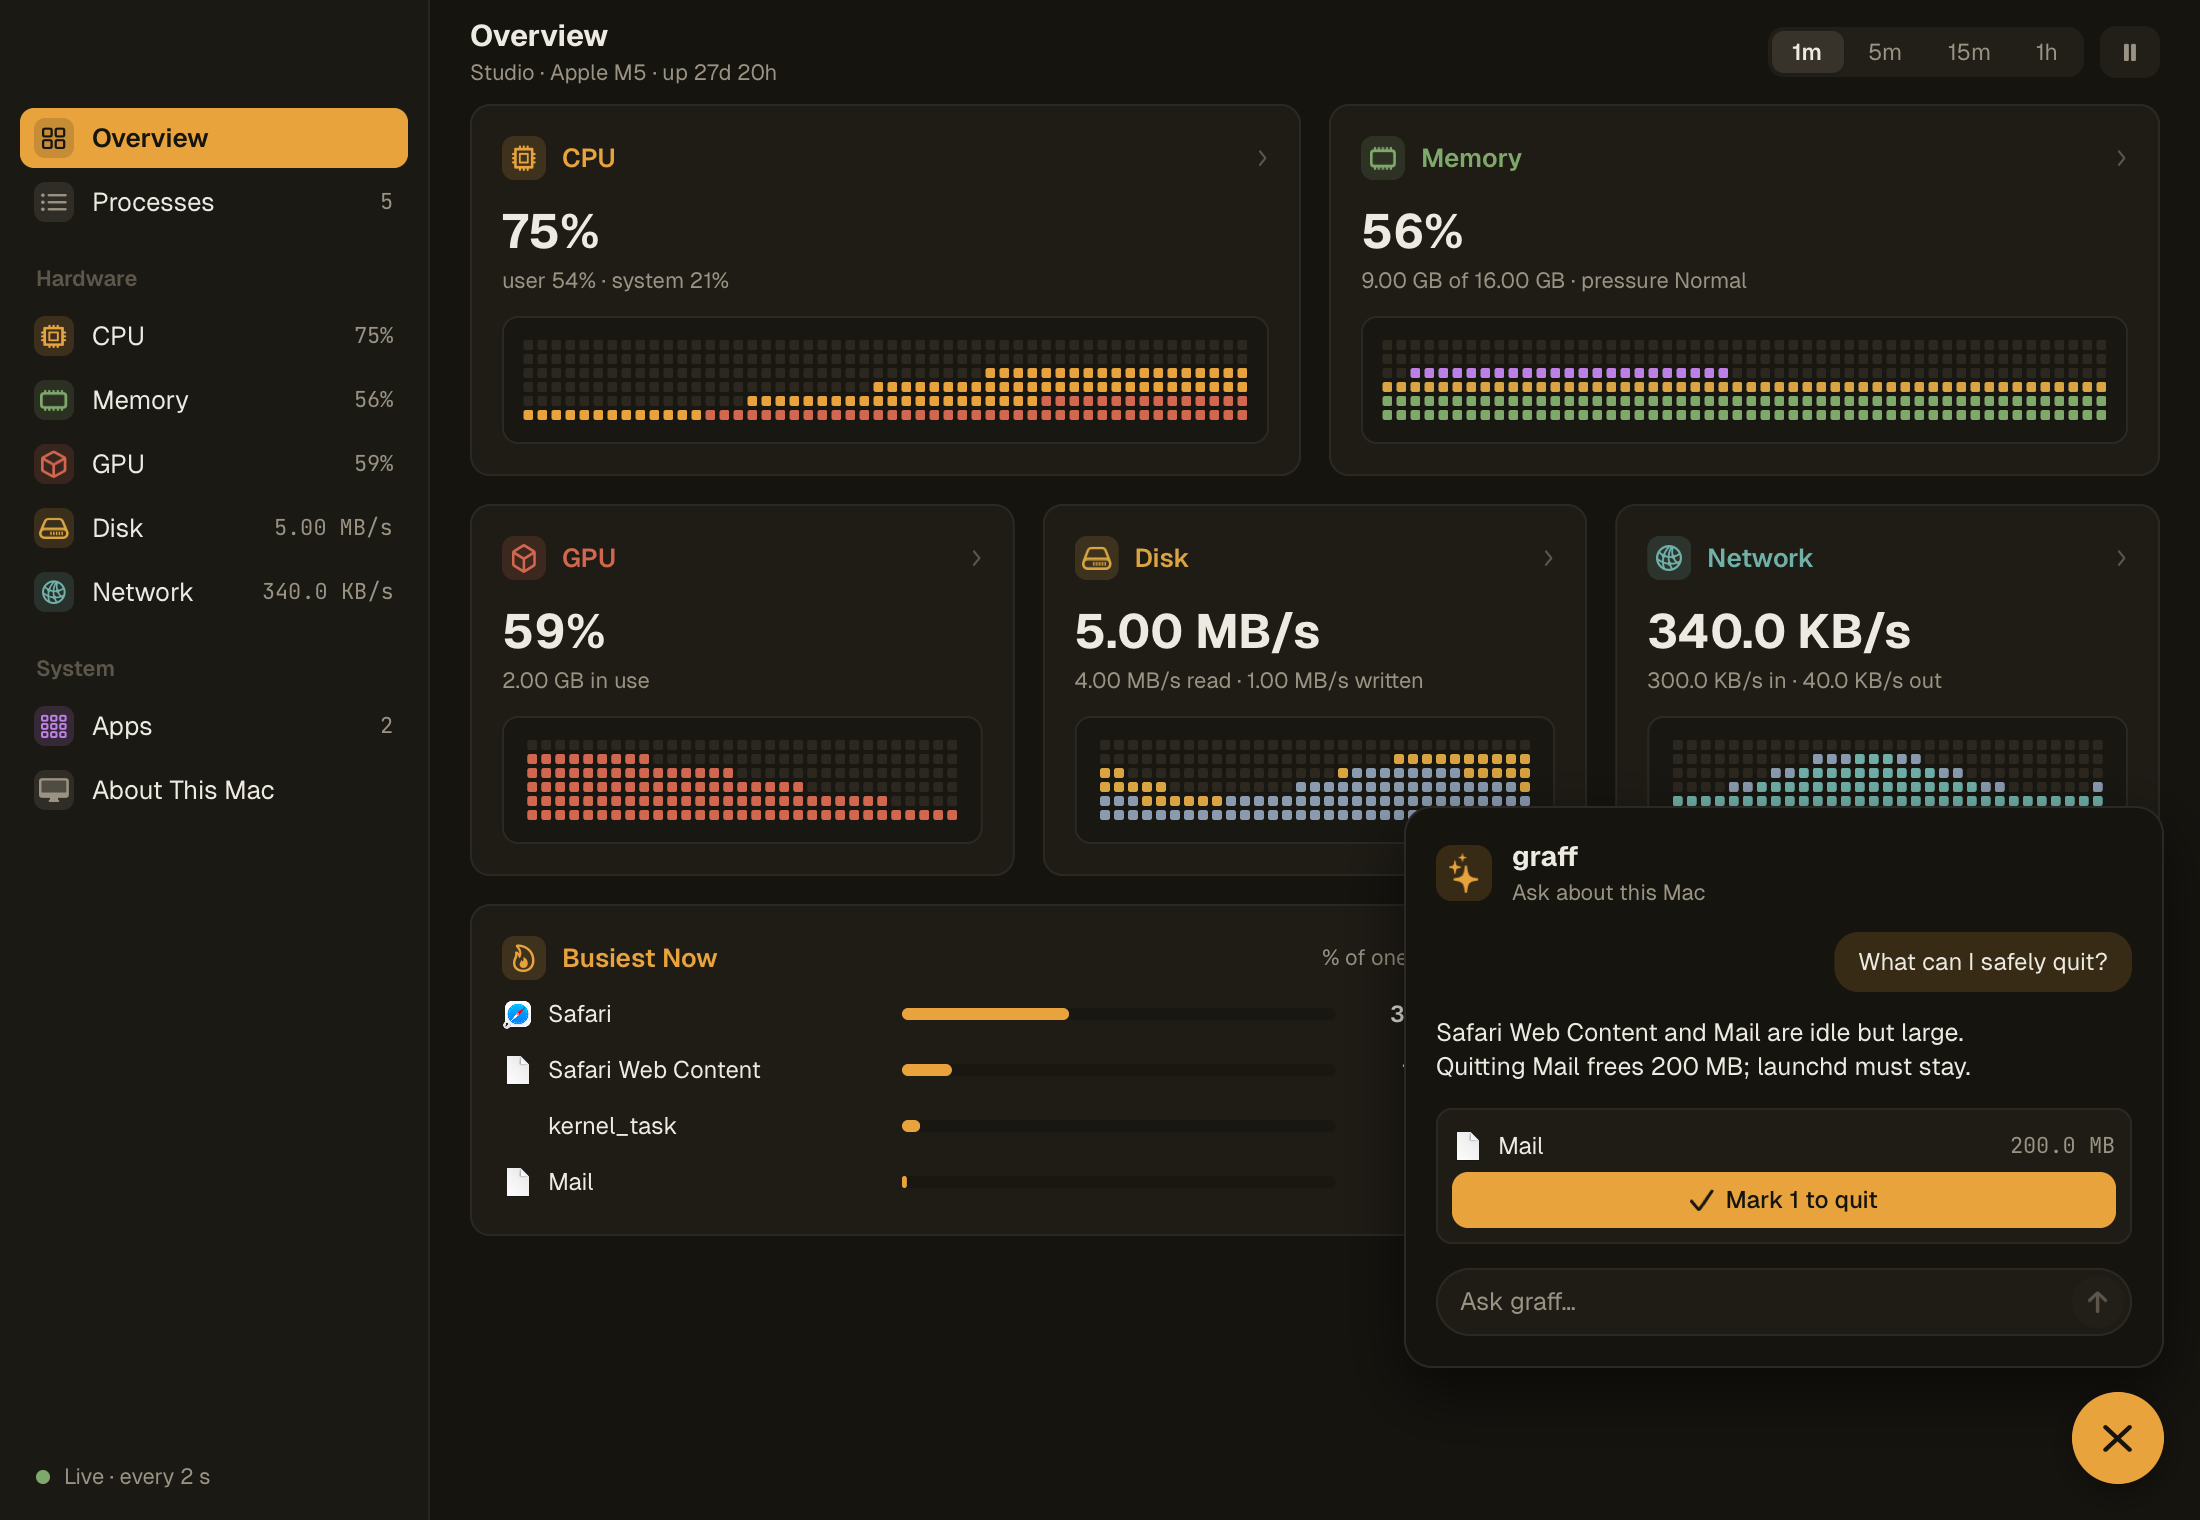Click the Disk drive icon in sidebar
Image resolution: width=2200 pixels, height=1520 pixels.
(54, 528)
